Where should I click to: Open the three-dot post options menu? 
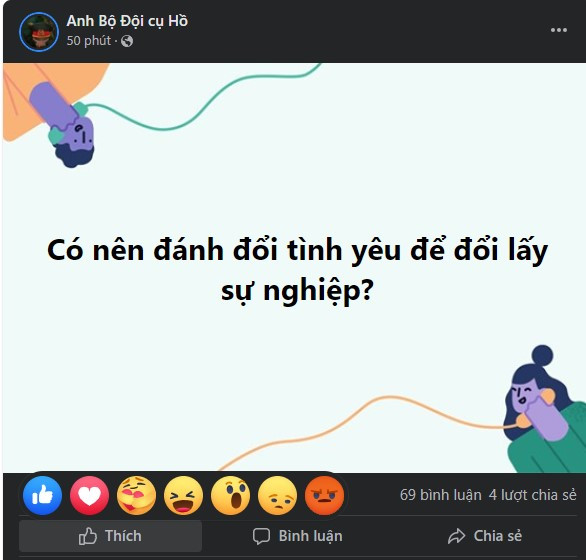559,30
